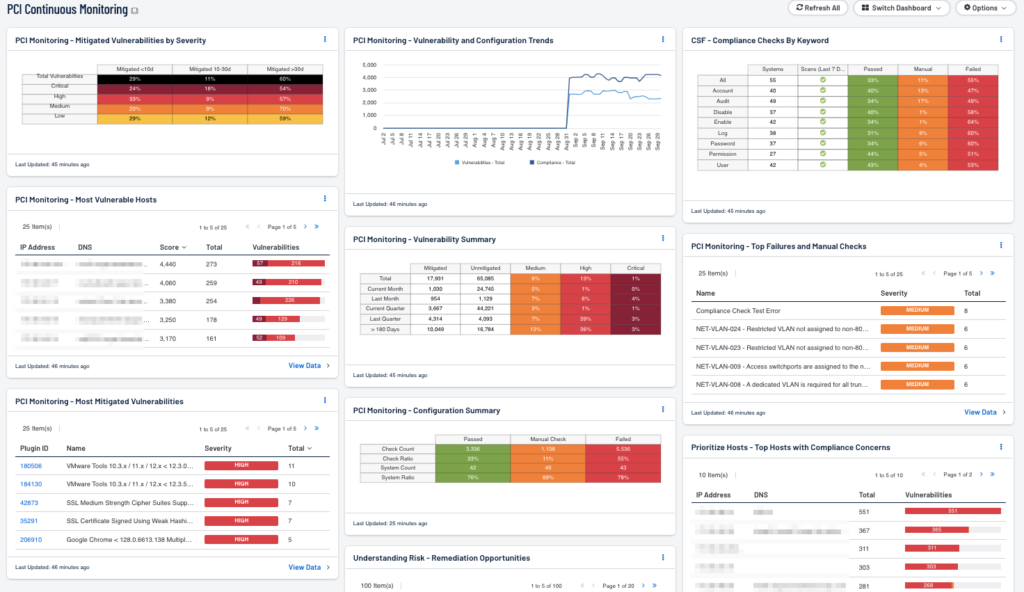Screen dimensions: 1024x592
Task: Click the Refresh All button
Action: pos(817,8)
